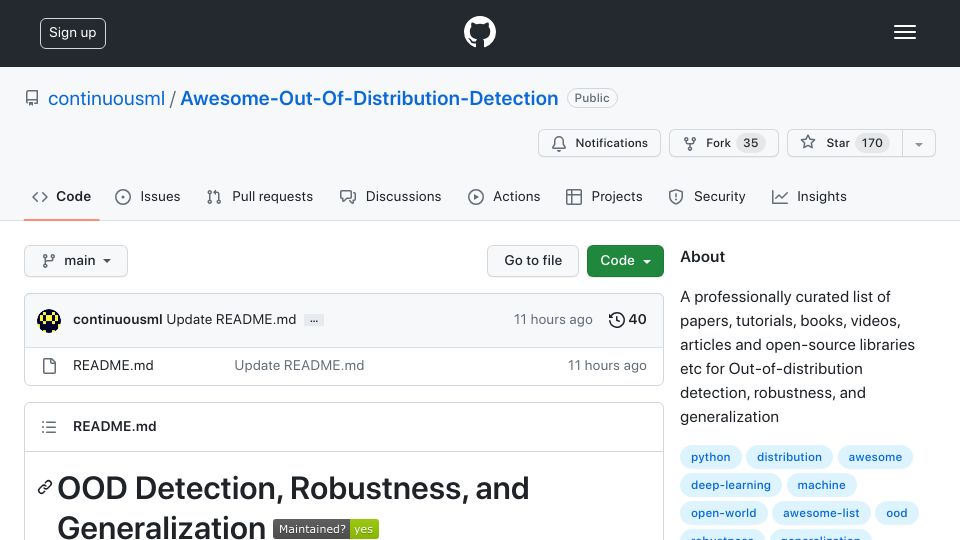Image resolution: width=960 pixels, height=540 pixels.
Task: Select python topic tag
Action: (x=710, y=457)
